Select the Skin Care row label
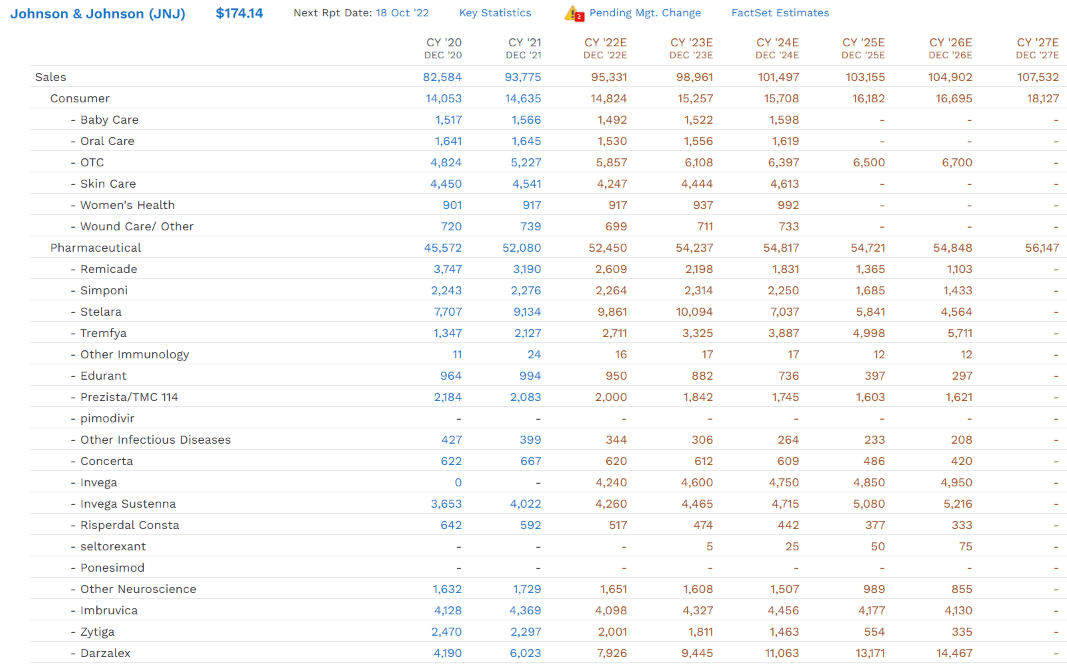 click(108, 184)
